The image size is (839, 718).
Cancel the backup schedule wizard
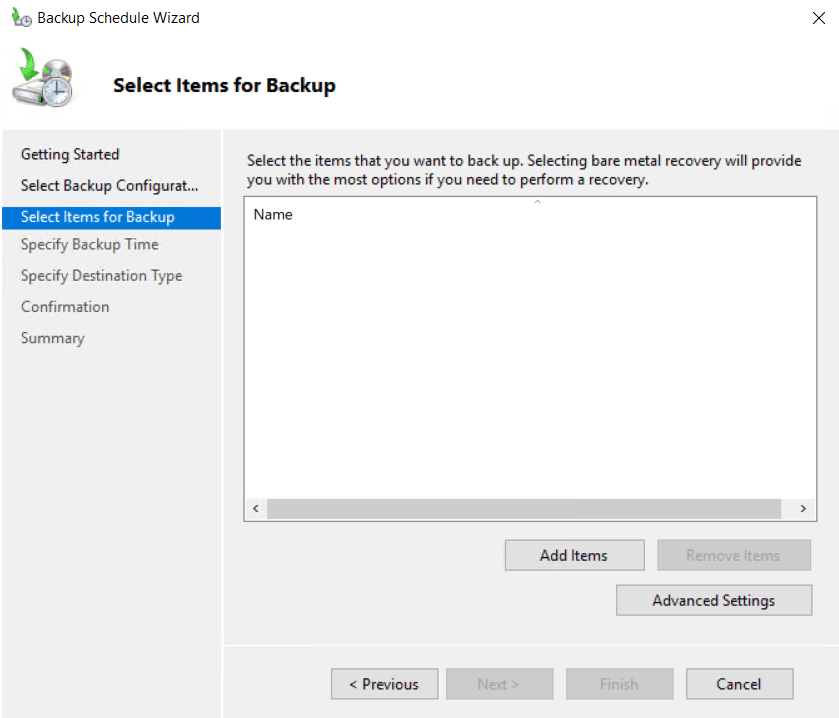739,684
